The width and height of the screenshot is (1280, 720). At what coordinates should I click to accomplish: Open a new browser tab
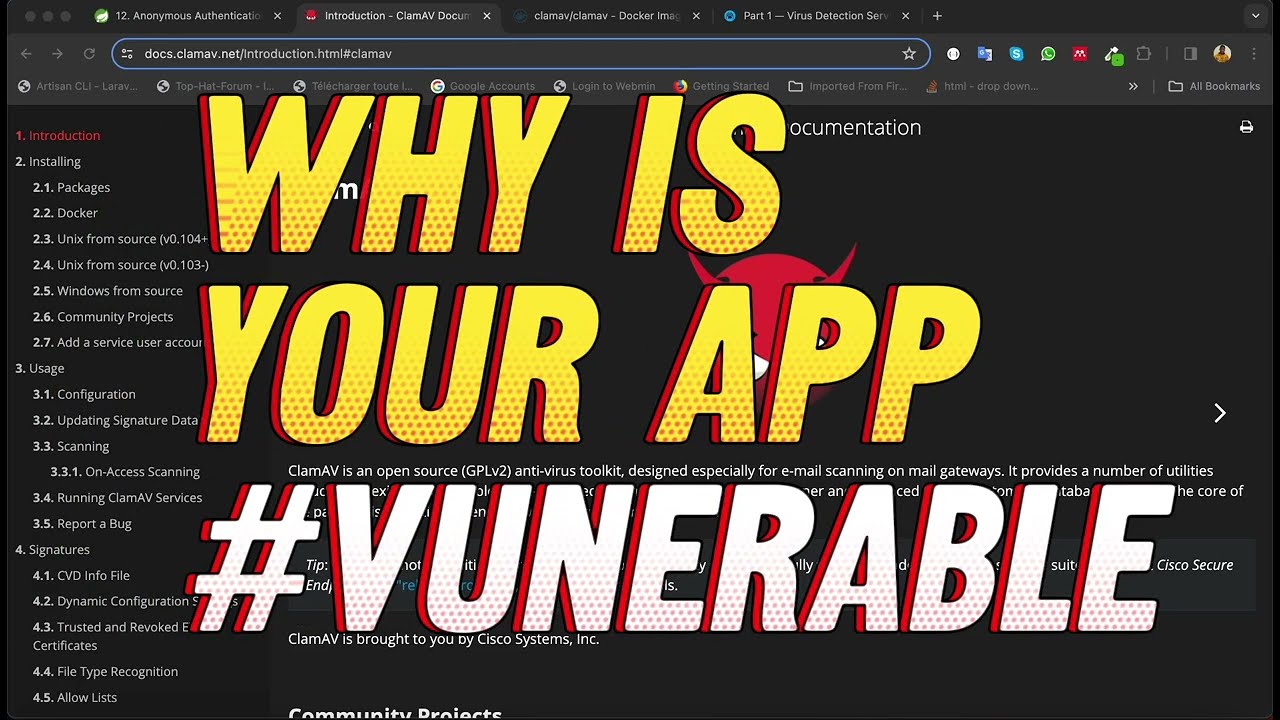(x=937, y=16)
